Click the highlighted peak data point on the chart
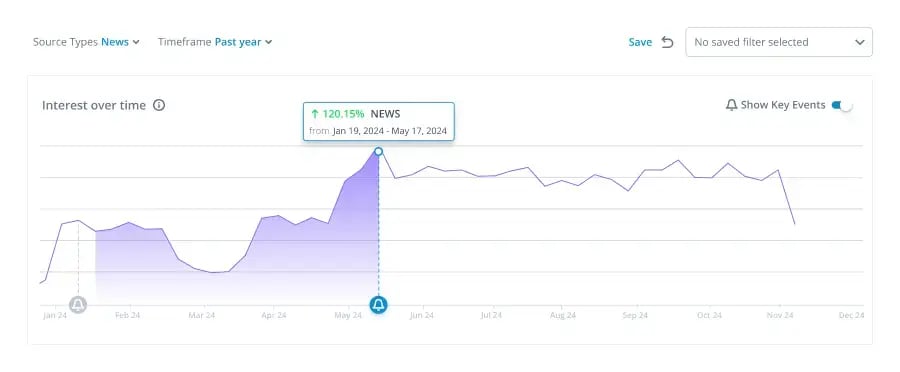 tap(378, 152)
